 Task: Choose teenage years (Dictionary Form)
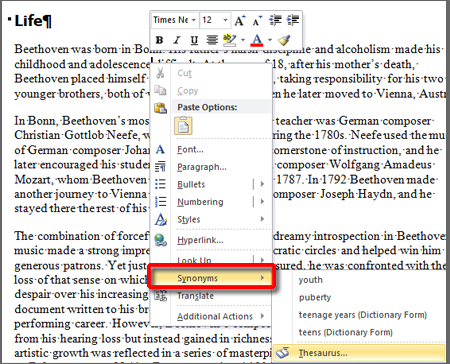click(363, 315)
